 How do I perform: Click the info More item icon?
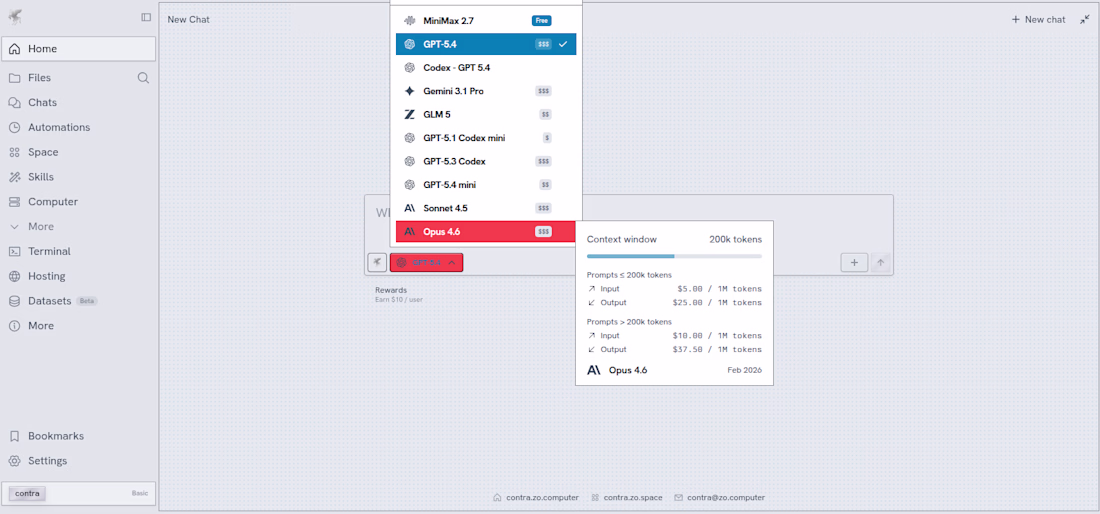14,326
